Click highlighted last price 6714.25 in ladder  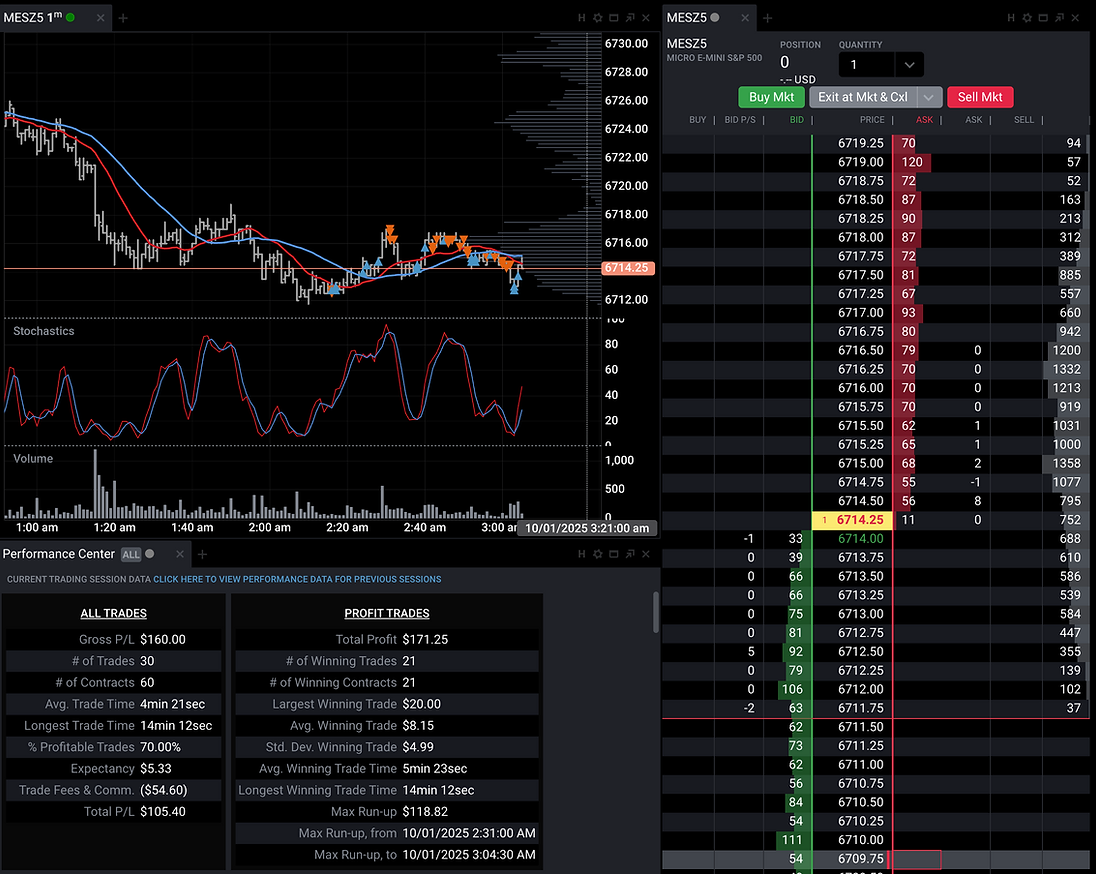click(x=852, y=520)
